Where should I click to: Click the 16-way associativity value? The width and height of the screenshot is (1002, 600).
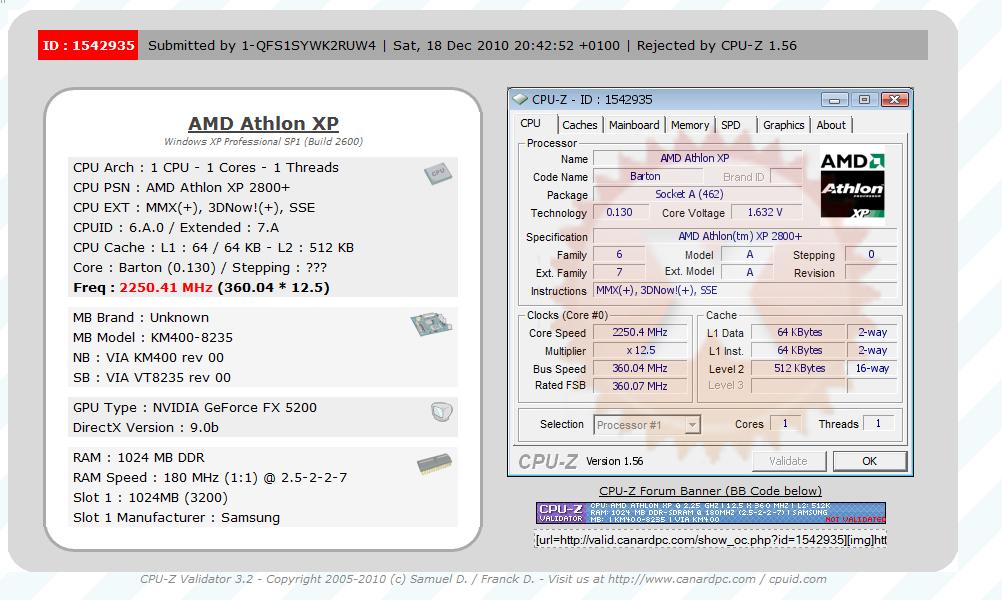pyautogui.click(x=872, y=368)
